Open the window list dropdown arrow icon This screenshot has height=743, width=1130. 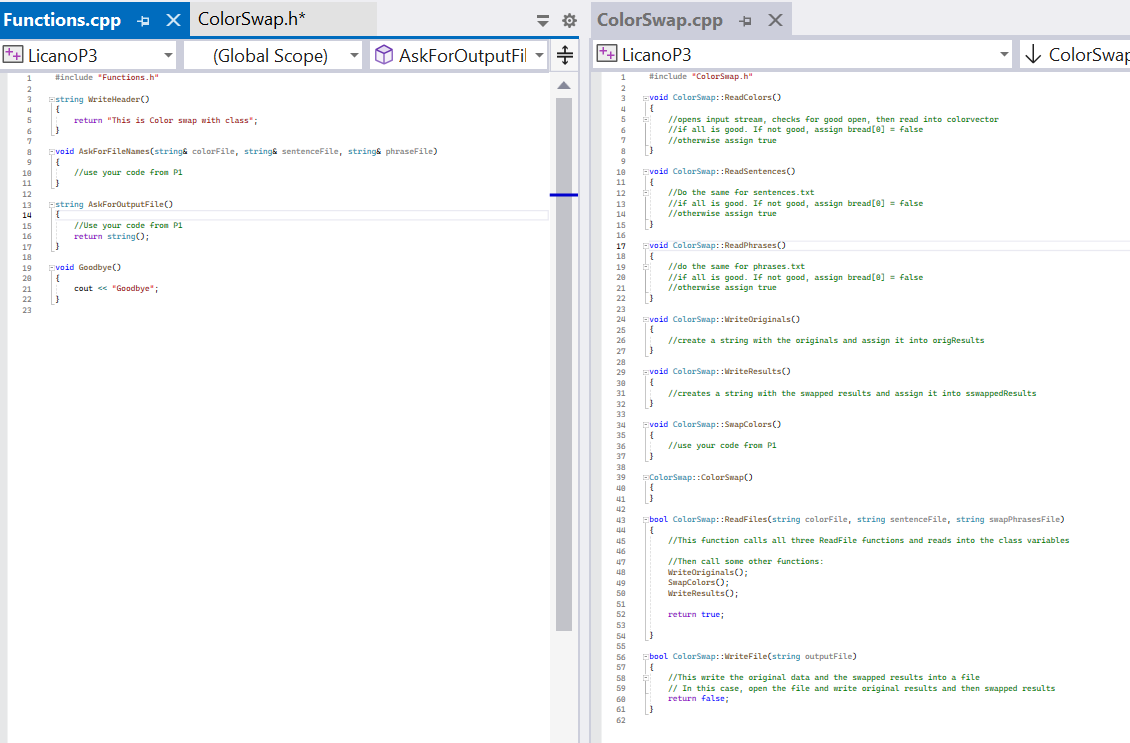click(541, 19)
